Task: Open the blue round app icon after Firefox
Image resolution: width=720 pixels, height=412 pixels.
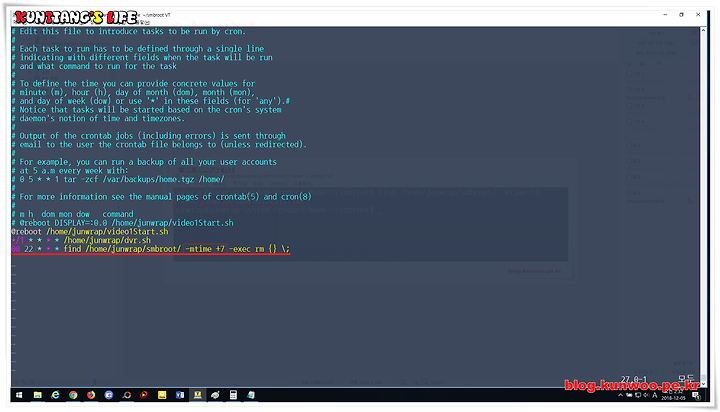Action: click(x=109, y=395)
